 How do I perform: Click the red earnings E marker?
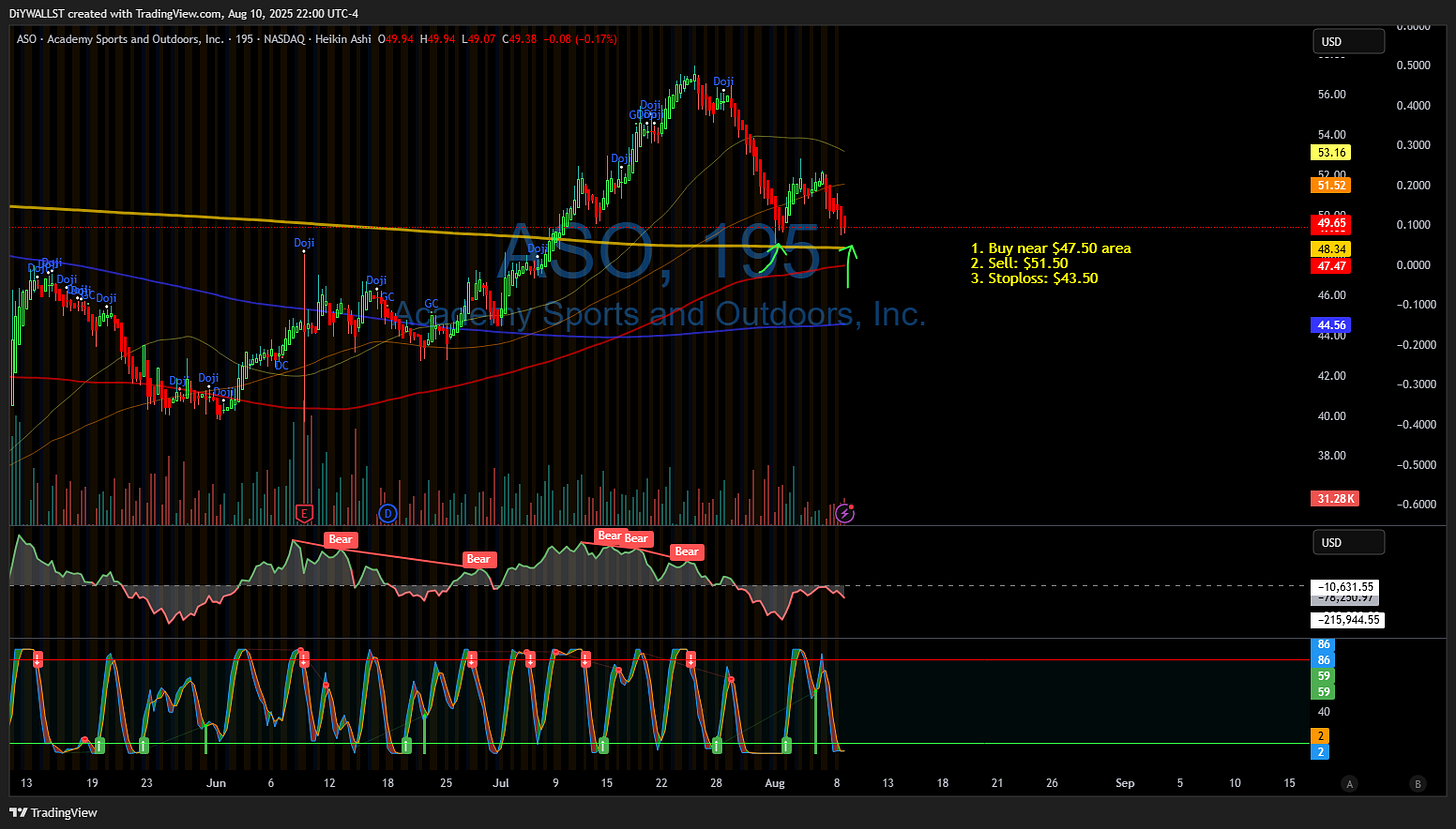click(305, 513)
